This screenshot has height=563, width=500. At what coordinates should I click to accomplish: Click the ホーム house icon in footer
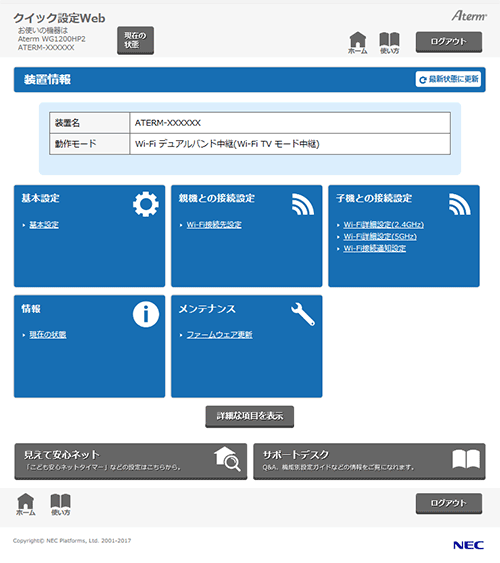[25, 504]
